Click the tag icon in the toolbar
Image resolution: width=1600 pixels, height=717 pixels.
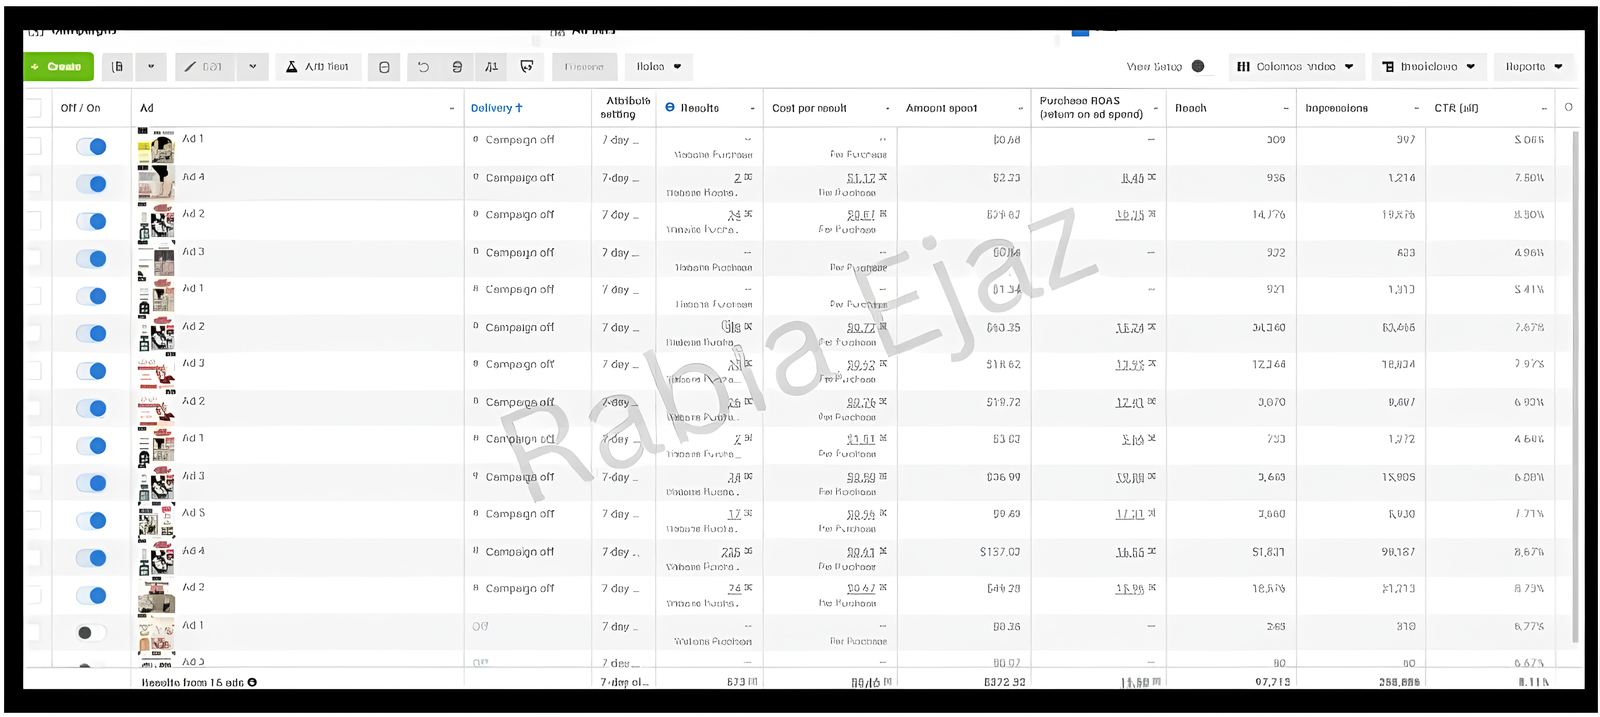pyautogui.click(x=527, y=67)
